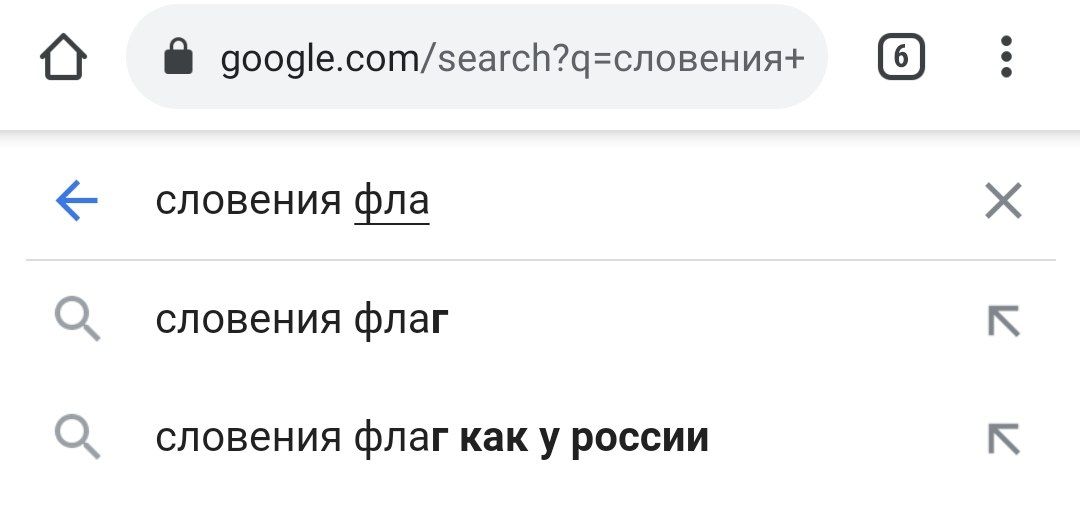
Task: Open the tab switcher showing 6 tabs
Action: pyautogui.click(x=901, y=57)
